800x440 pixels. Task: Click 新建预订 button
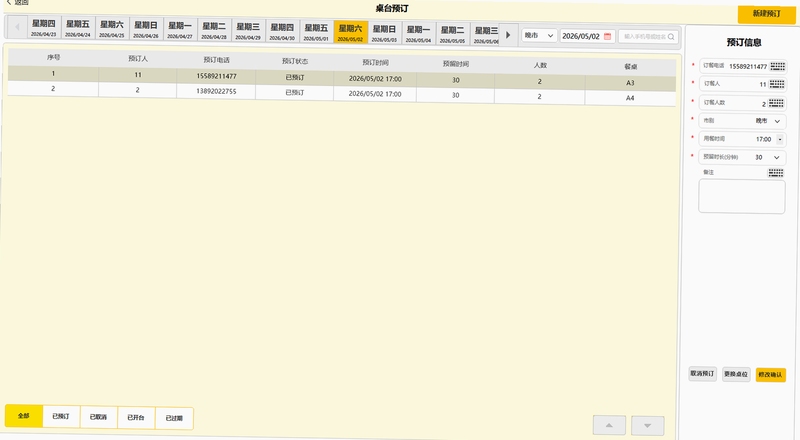(766, 14)
